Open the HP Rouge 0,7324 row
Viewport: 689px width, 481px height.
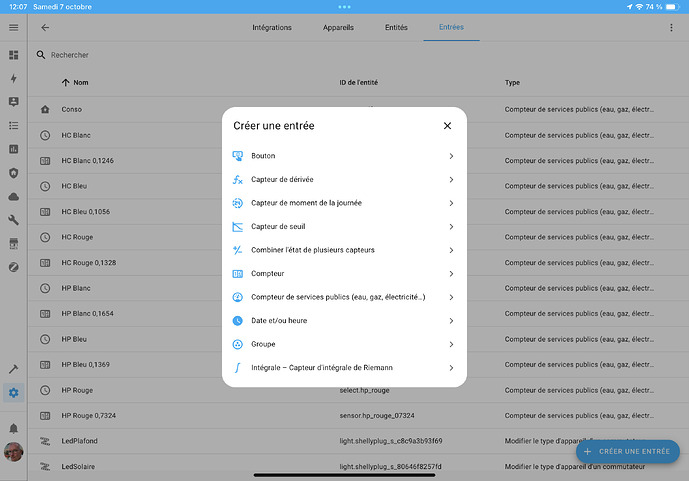pyautogui.click(x=358, y=416)
